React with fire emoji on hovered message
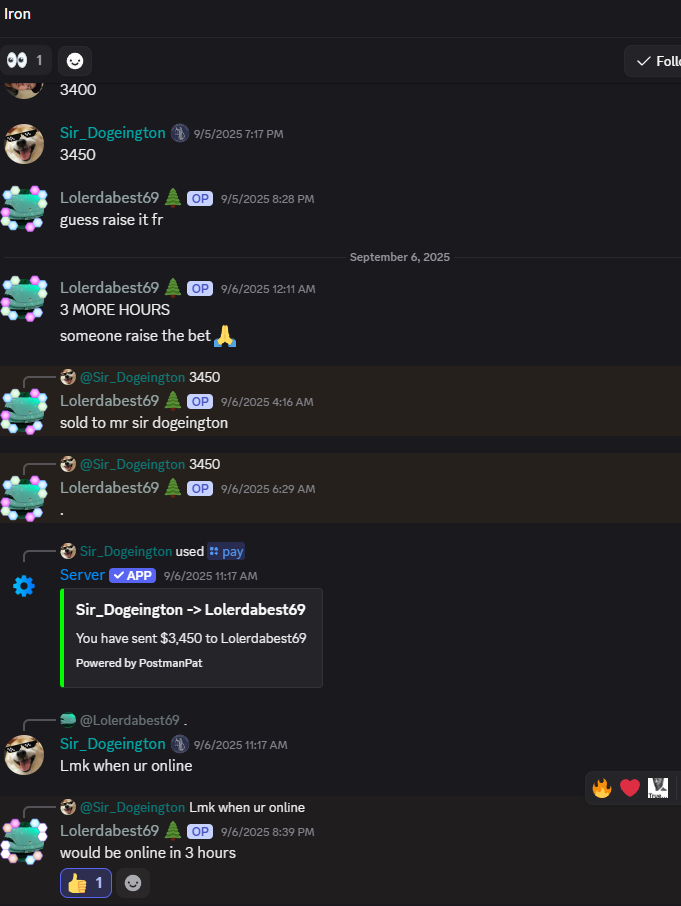 coord(602,788)
